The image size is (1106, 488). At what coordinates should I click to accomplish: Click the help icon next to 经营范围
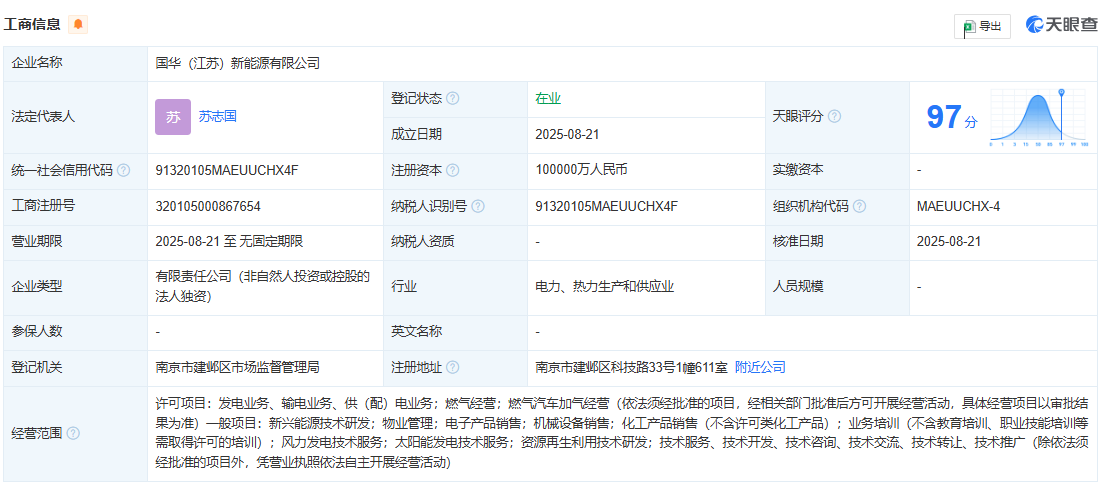click(72, 433)
